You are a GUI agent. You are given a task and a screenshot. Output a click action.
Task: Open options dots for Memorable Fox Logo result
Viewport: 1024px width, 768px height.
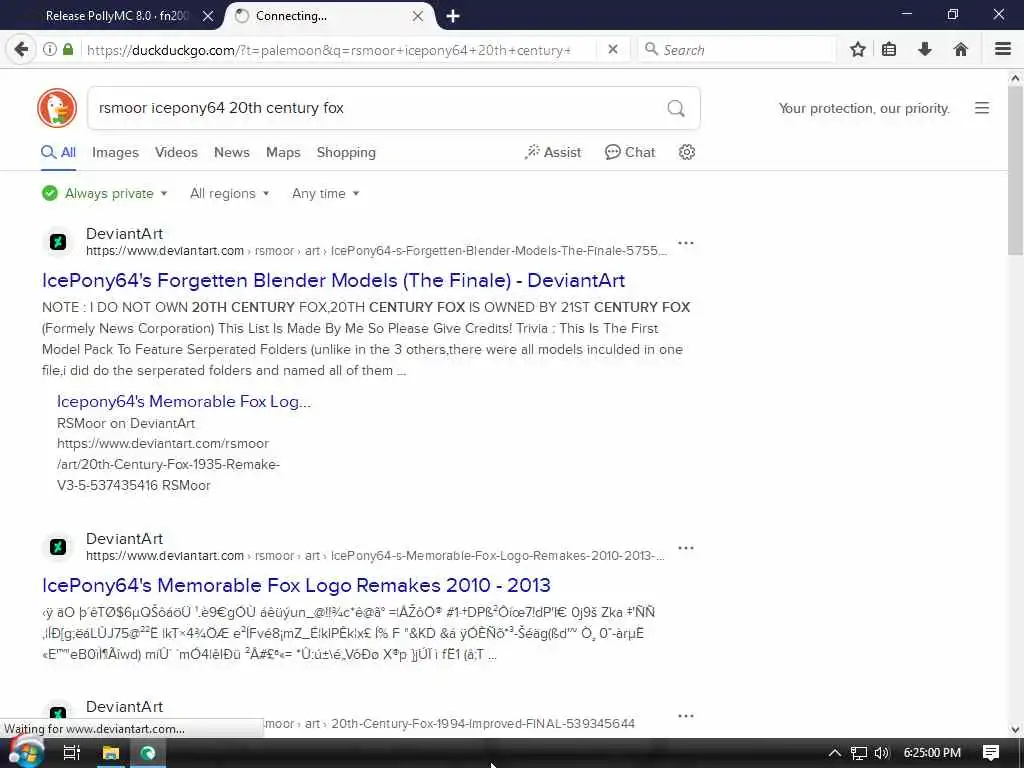coord(686,548)
